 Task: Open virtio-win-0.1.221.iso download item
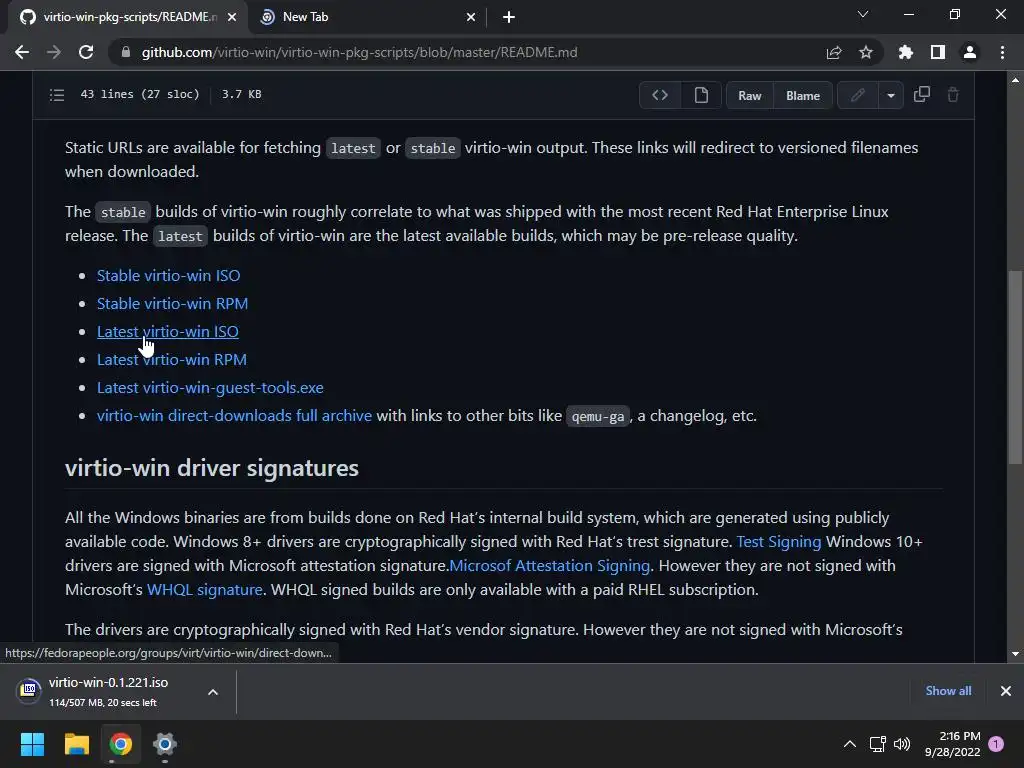coord(108,692)
